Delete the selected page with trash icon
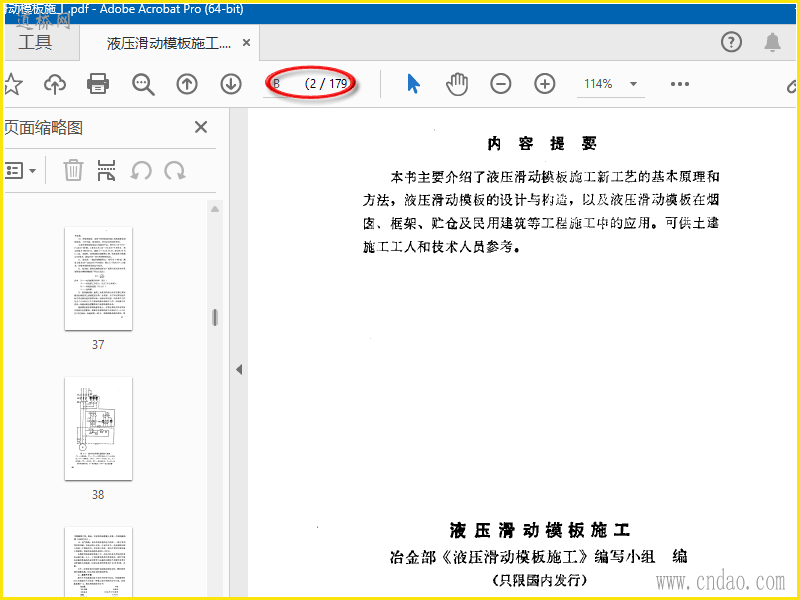 [73, 170]
